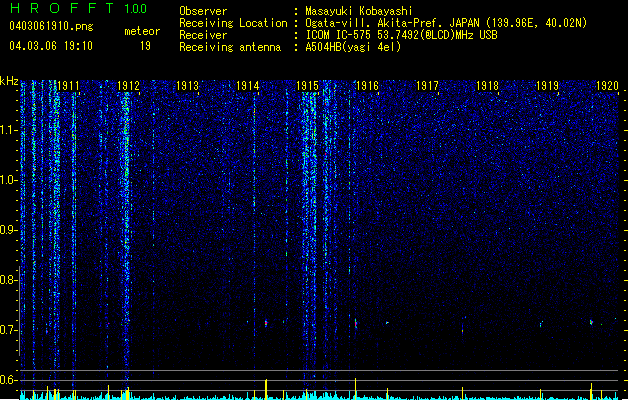
Task: Click the kHz axis unit label
Action: tap(9, 81)
